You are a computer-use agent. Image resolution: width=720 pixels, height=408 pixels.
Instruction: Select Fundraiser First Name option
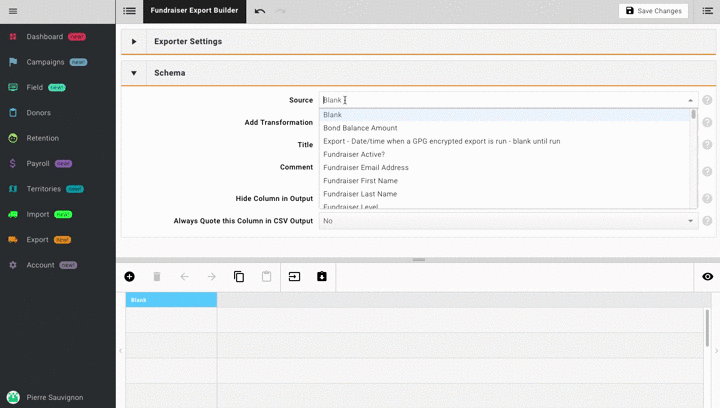[505, 181]
